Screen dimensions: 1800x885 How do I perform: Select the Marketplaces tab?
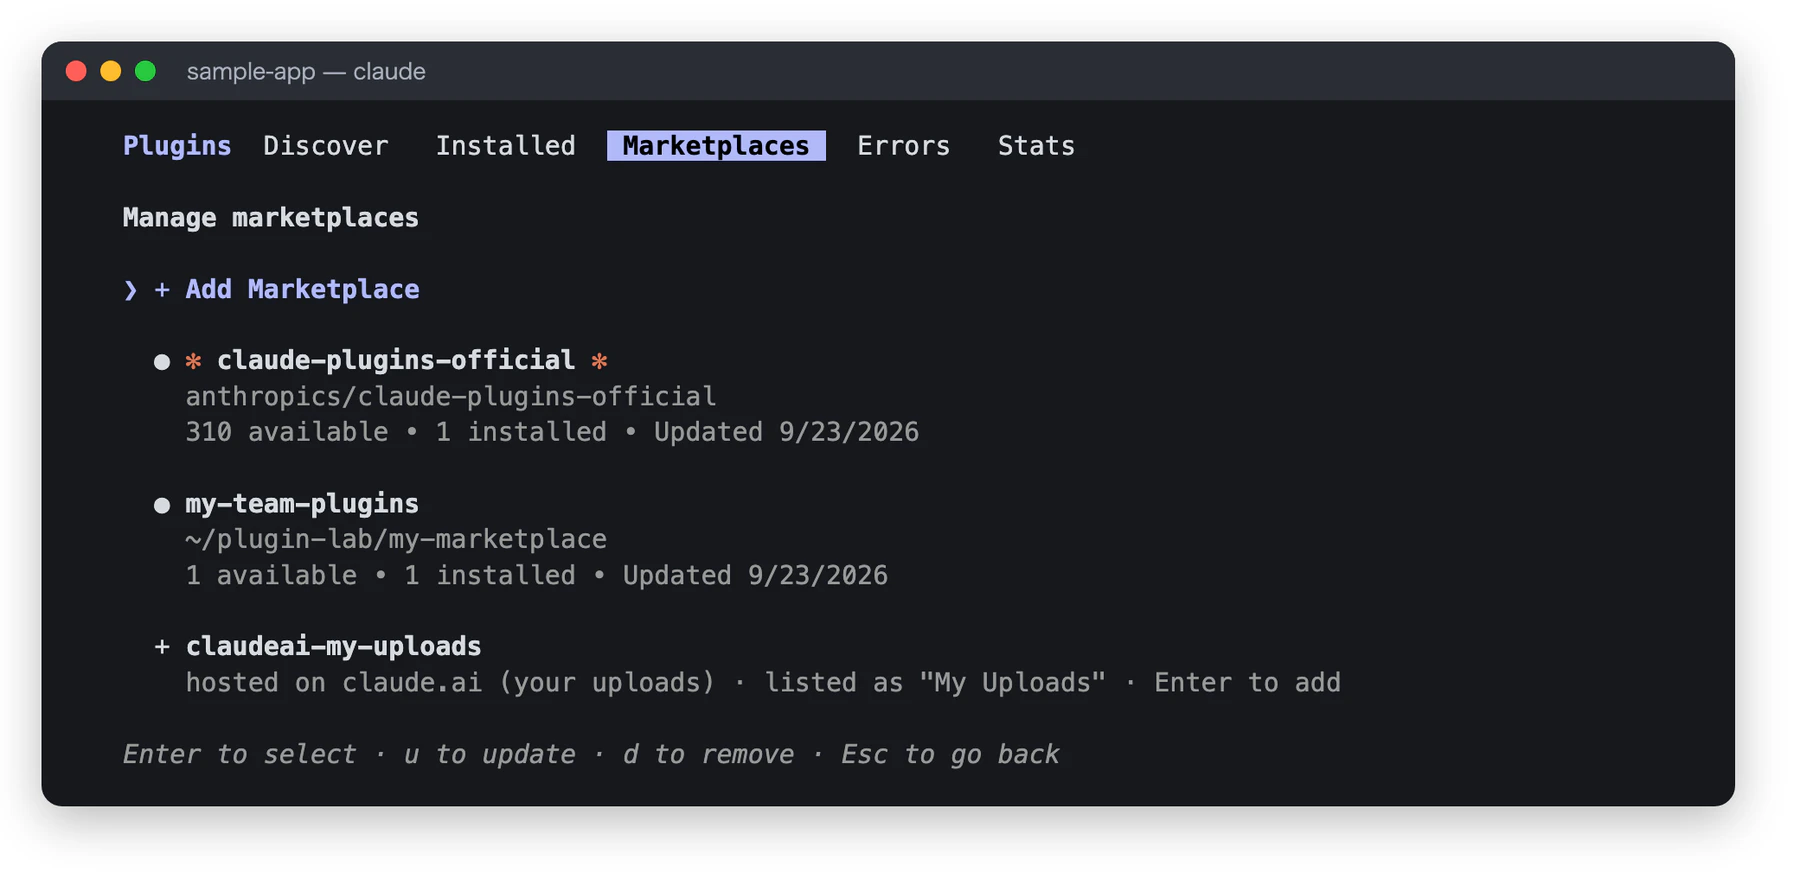716,146
